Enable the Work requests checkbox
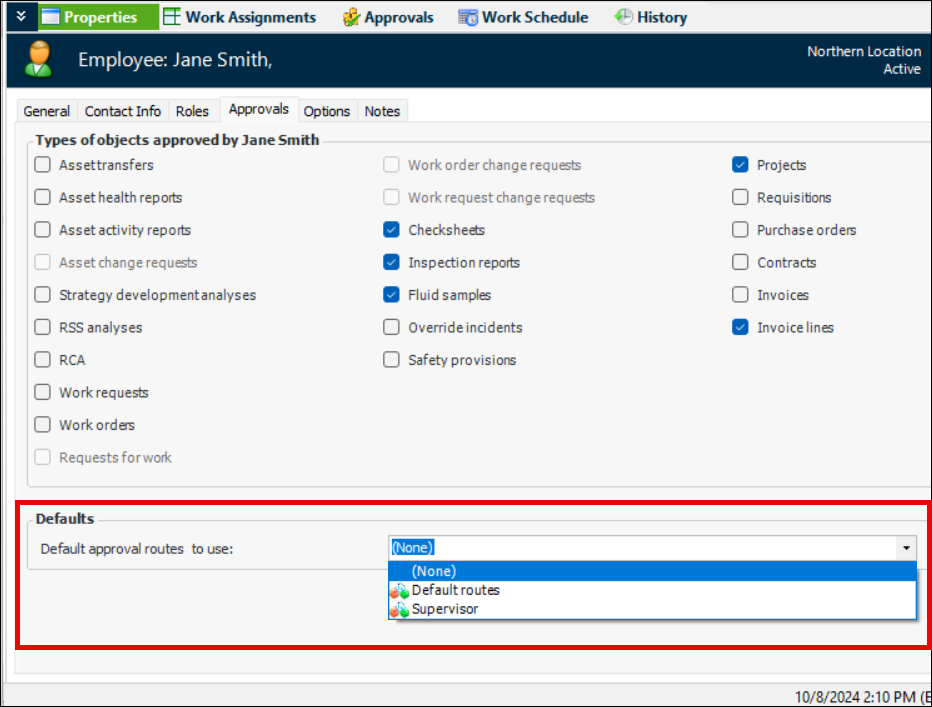 click(42, 392)
